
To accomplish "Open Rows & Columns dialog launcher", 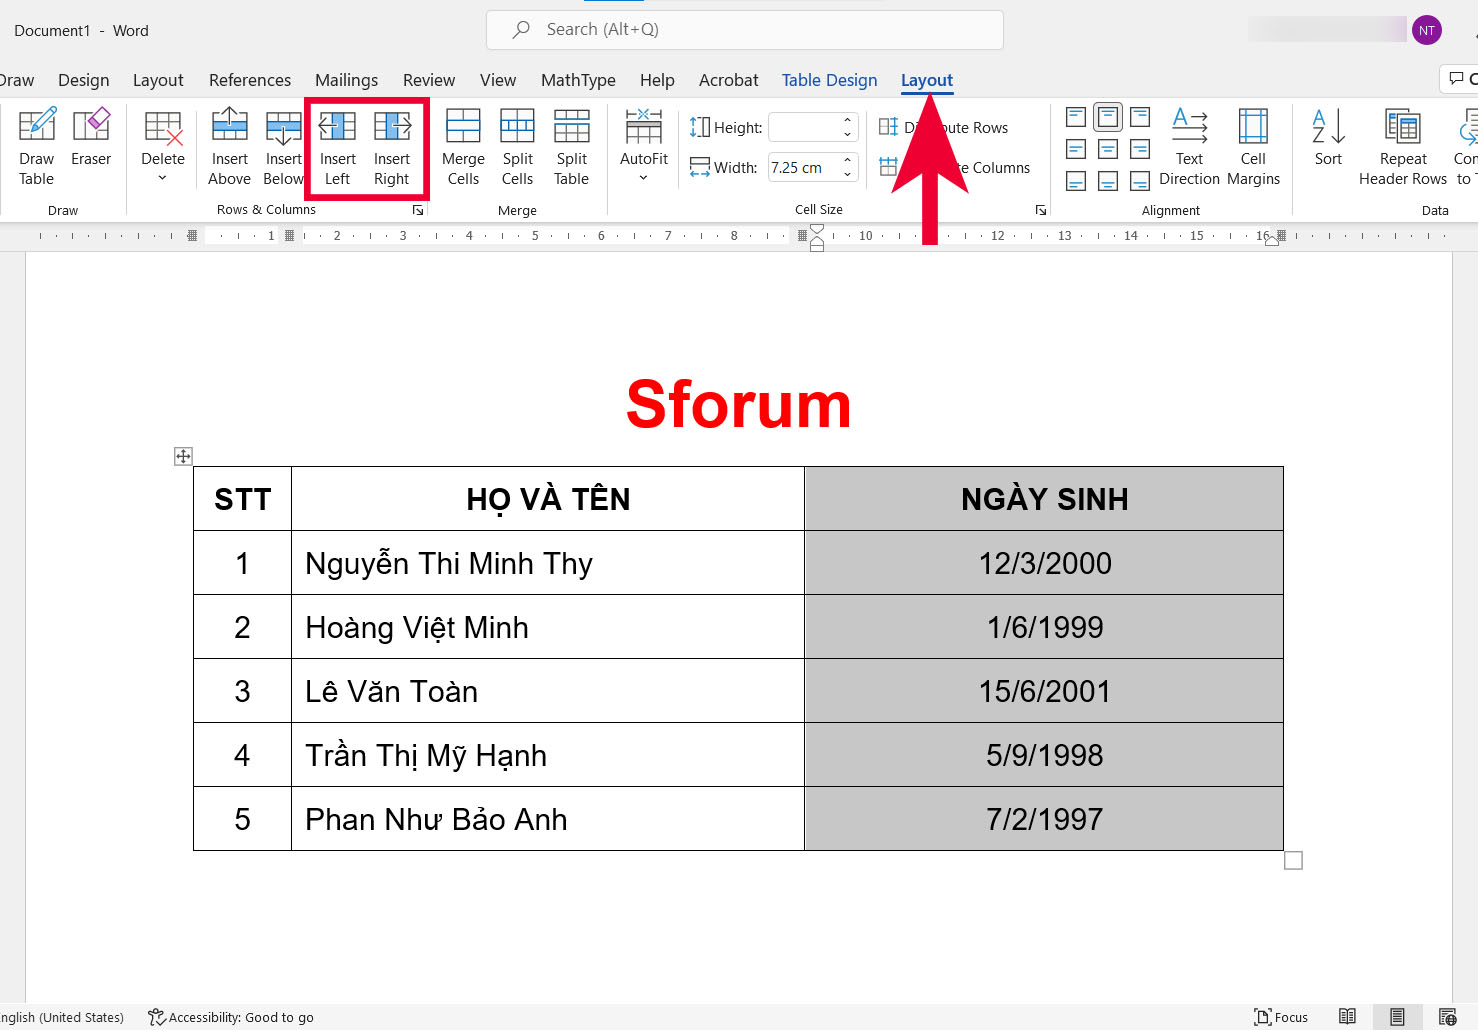I will pyautogui.click(x=418, y=211).
